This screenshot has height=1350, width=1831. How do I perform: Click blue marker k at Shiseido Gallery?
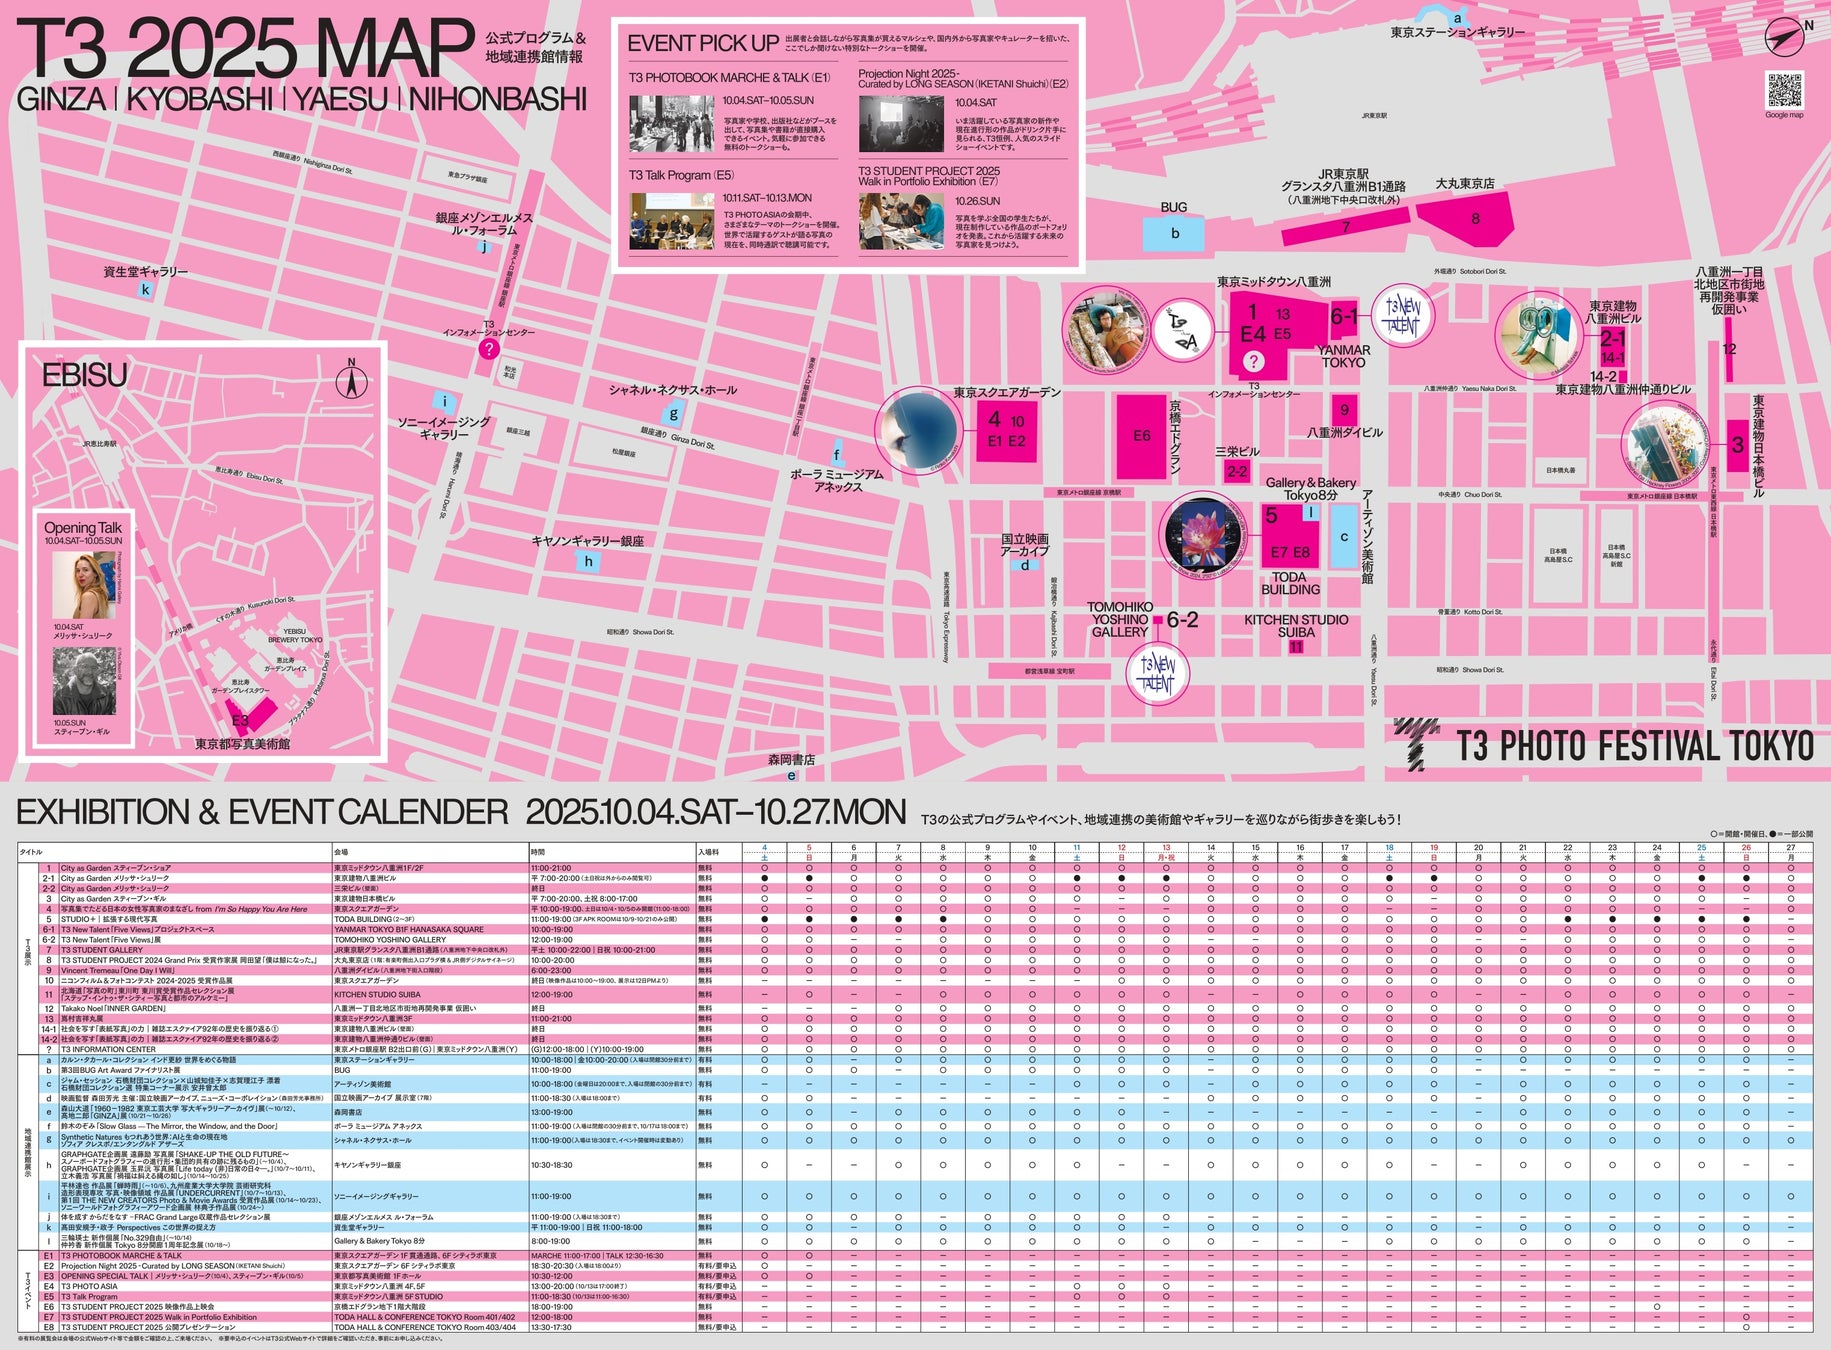point(146,290)
